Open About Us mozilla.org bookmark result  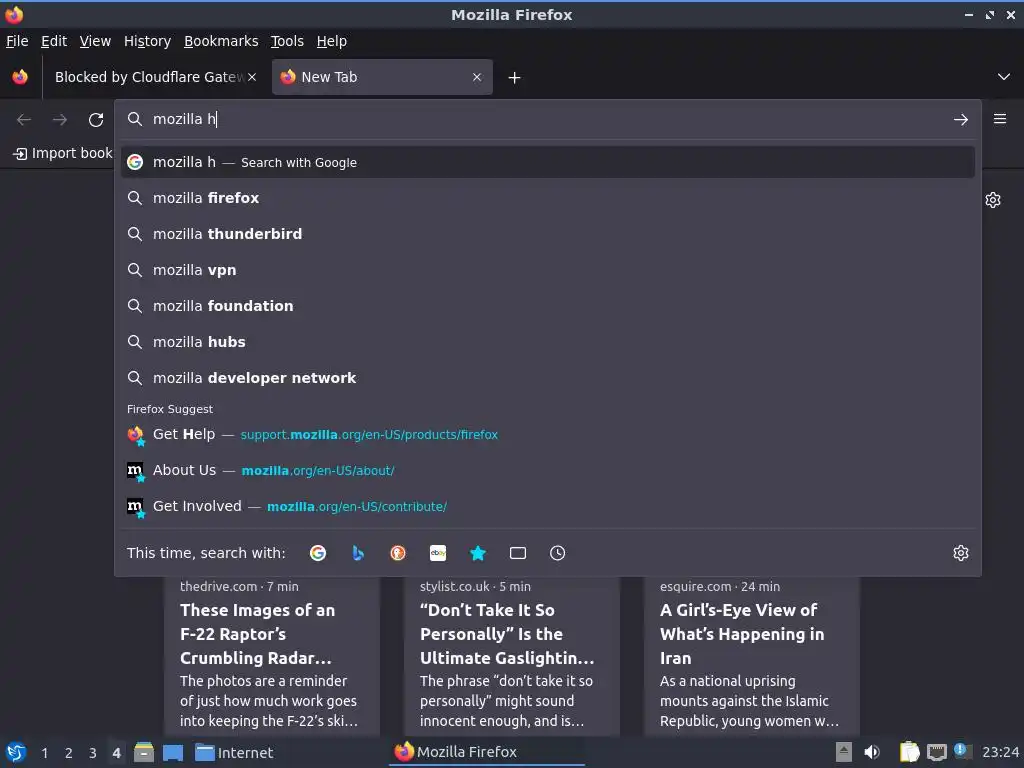point(548,470)
